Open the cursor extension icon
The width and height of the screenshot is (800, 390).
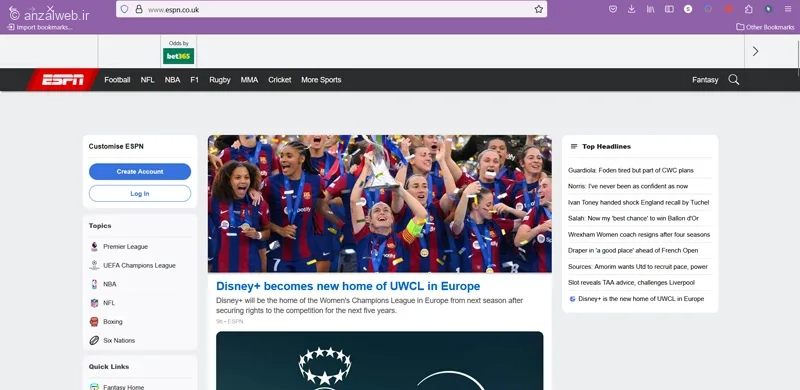(x=768, y=9)
